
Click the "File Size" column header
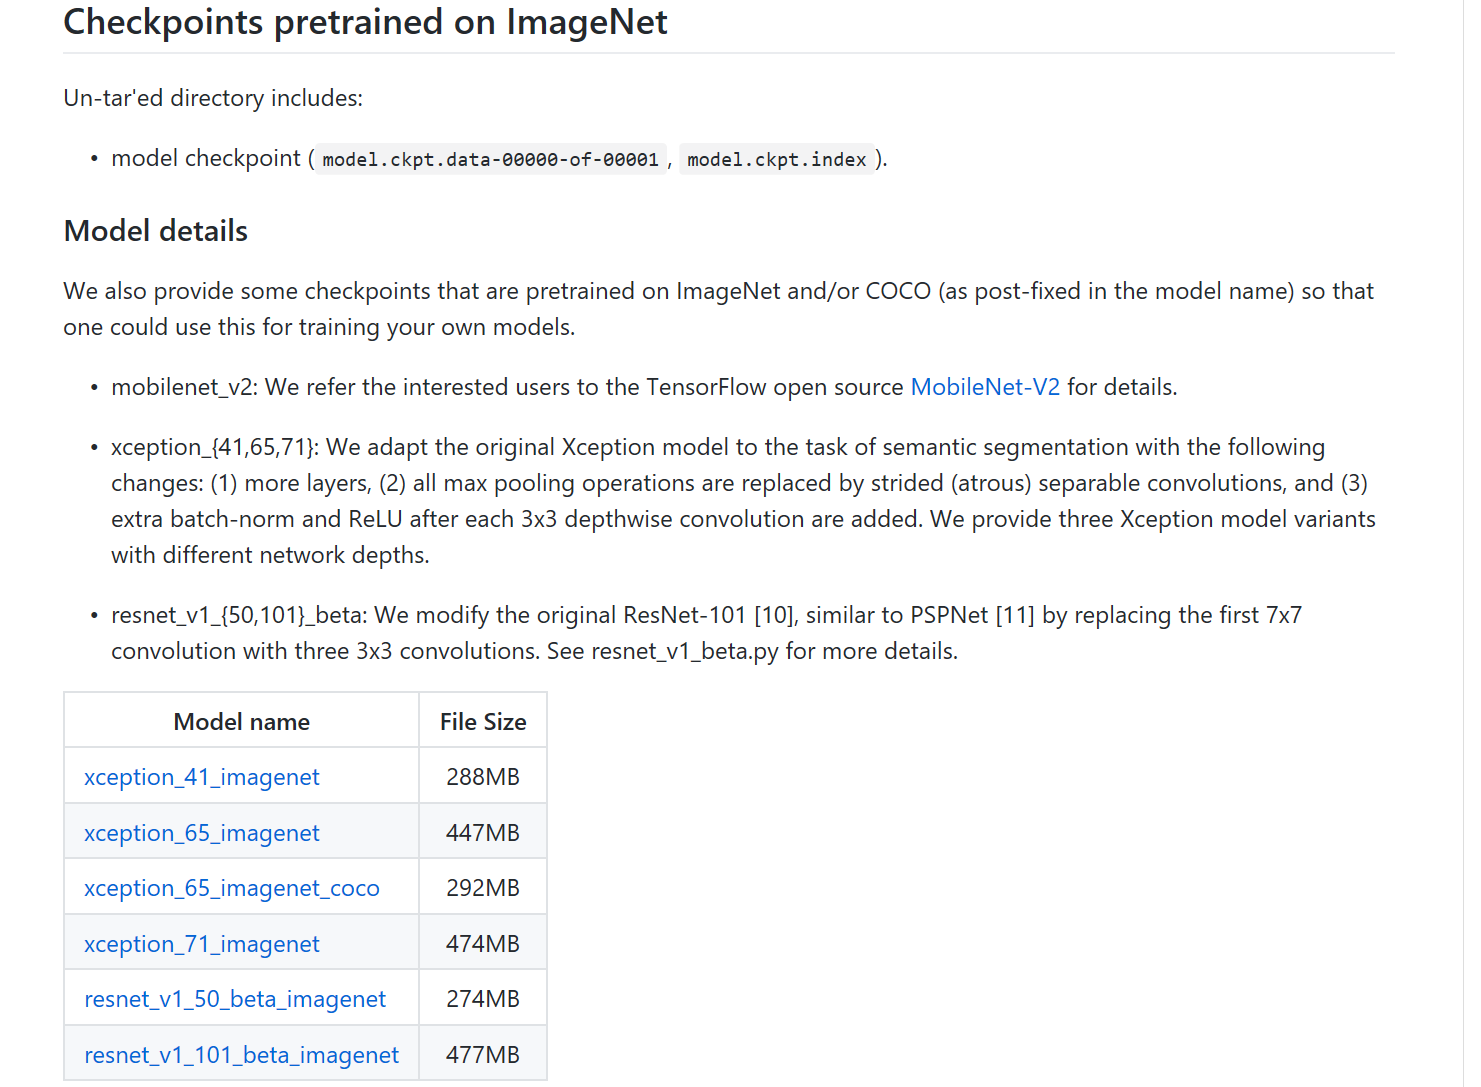pyautogui.click(x=483, y=722)
